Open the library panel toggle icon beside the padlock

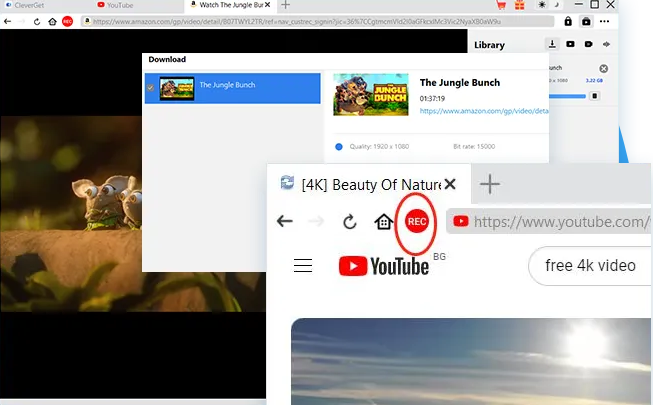tap(586, 21)
